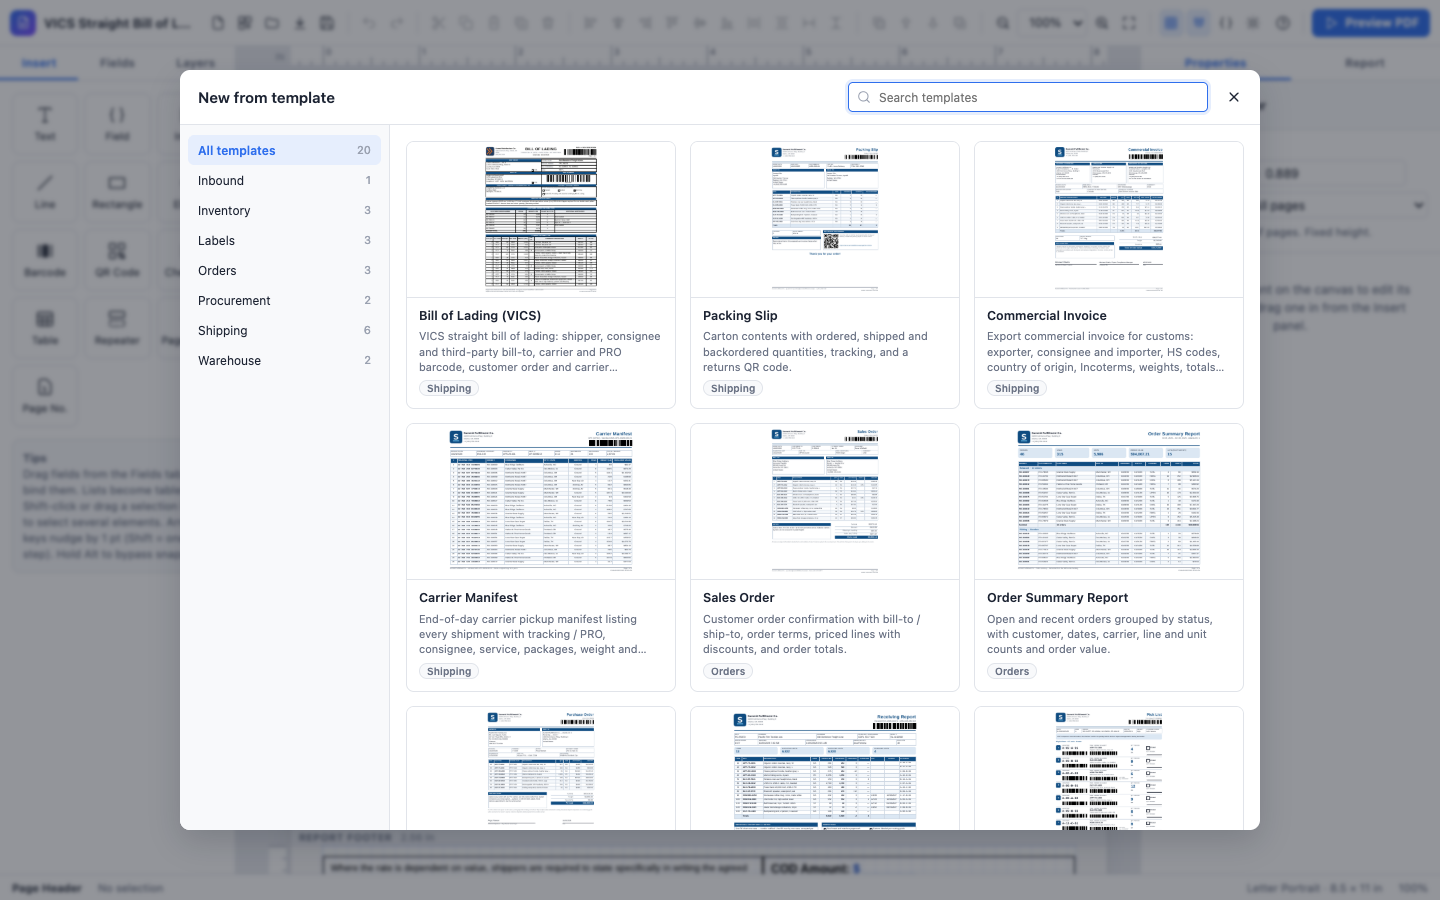Choose the Rectangle tool in Insert panel
Viewport: 1440px width, 900px height.
pyautogui.click(x=117, y=191)
